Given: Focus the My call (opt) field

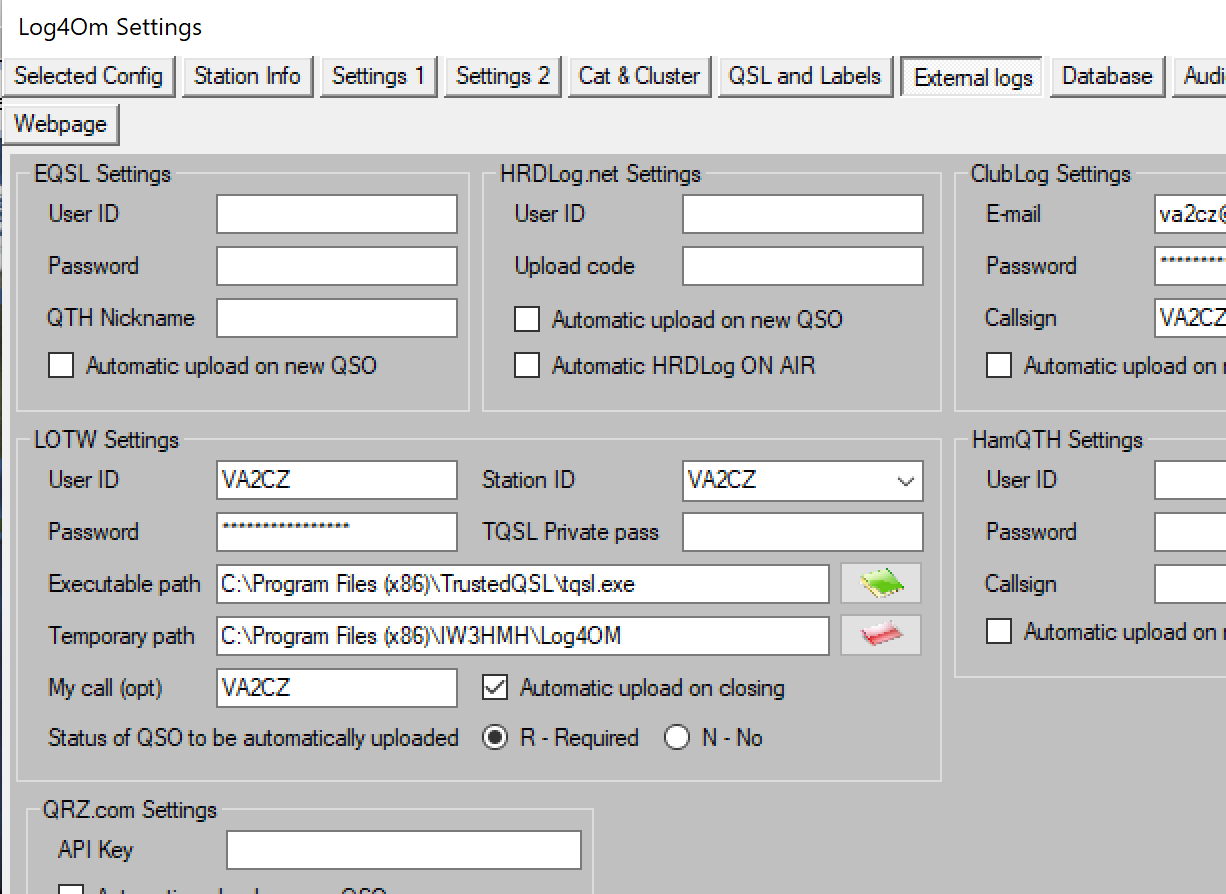Looking at the screenshot, I should 337,688.
